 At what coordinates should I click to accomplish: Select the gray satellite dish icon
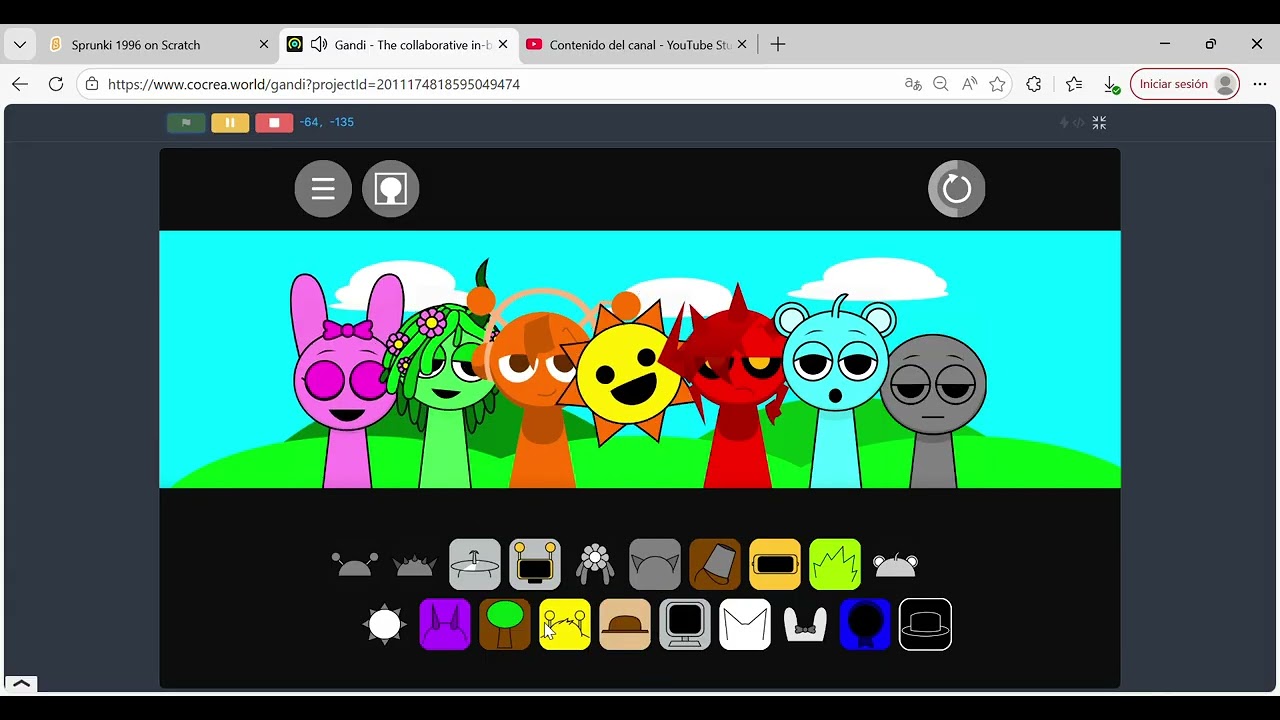click(x=475, y=564)
